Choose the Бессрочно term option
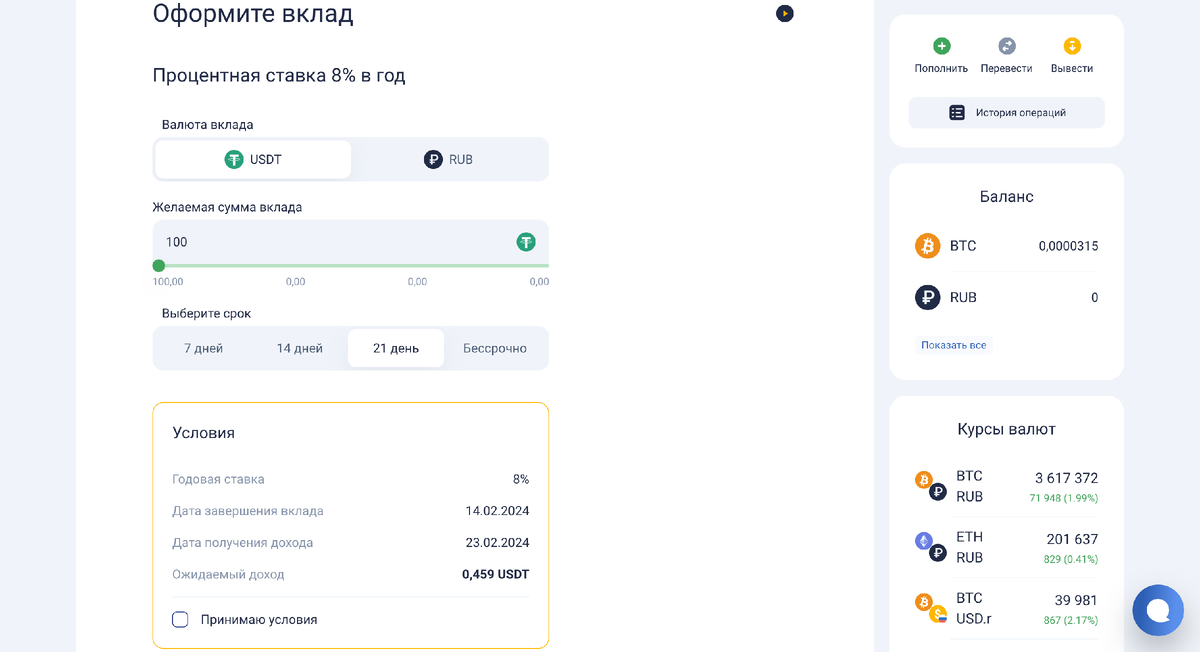The width and height of the screenshot is (1200, 652). coord(494,348)
